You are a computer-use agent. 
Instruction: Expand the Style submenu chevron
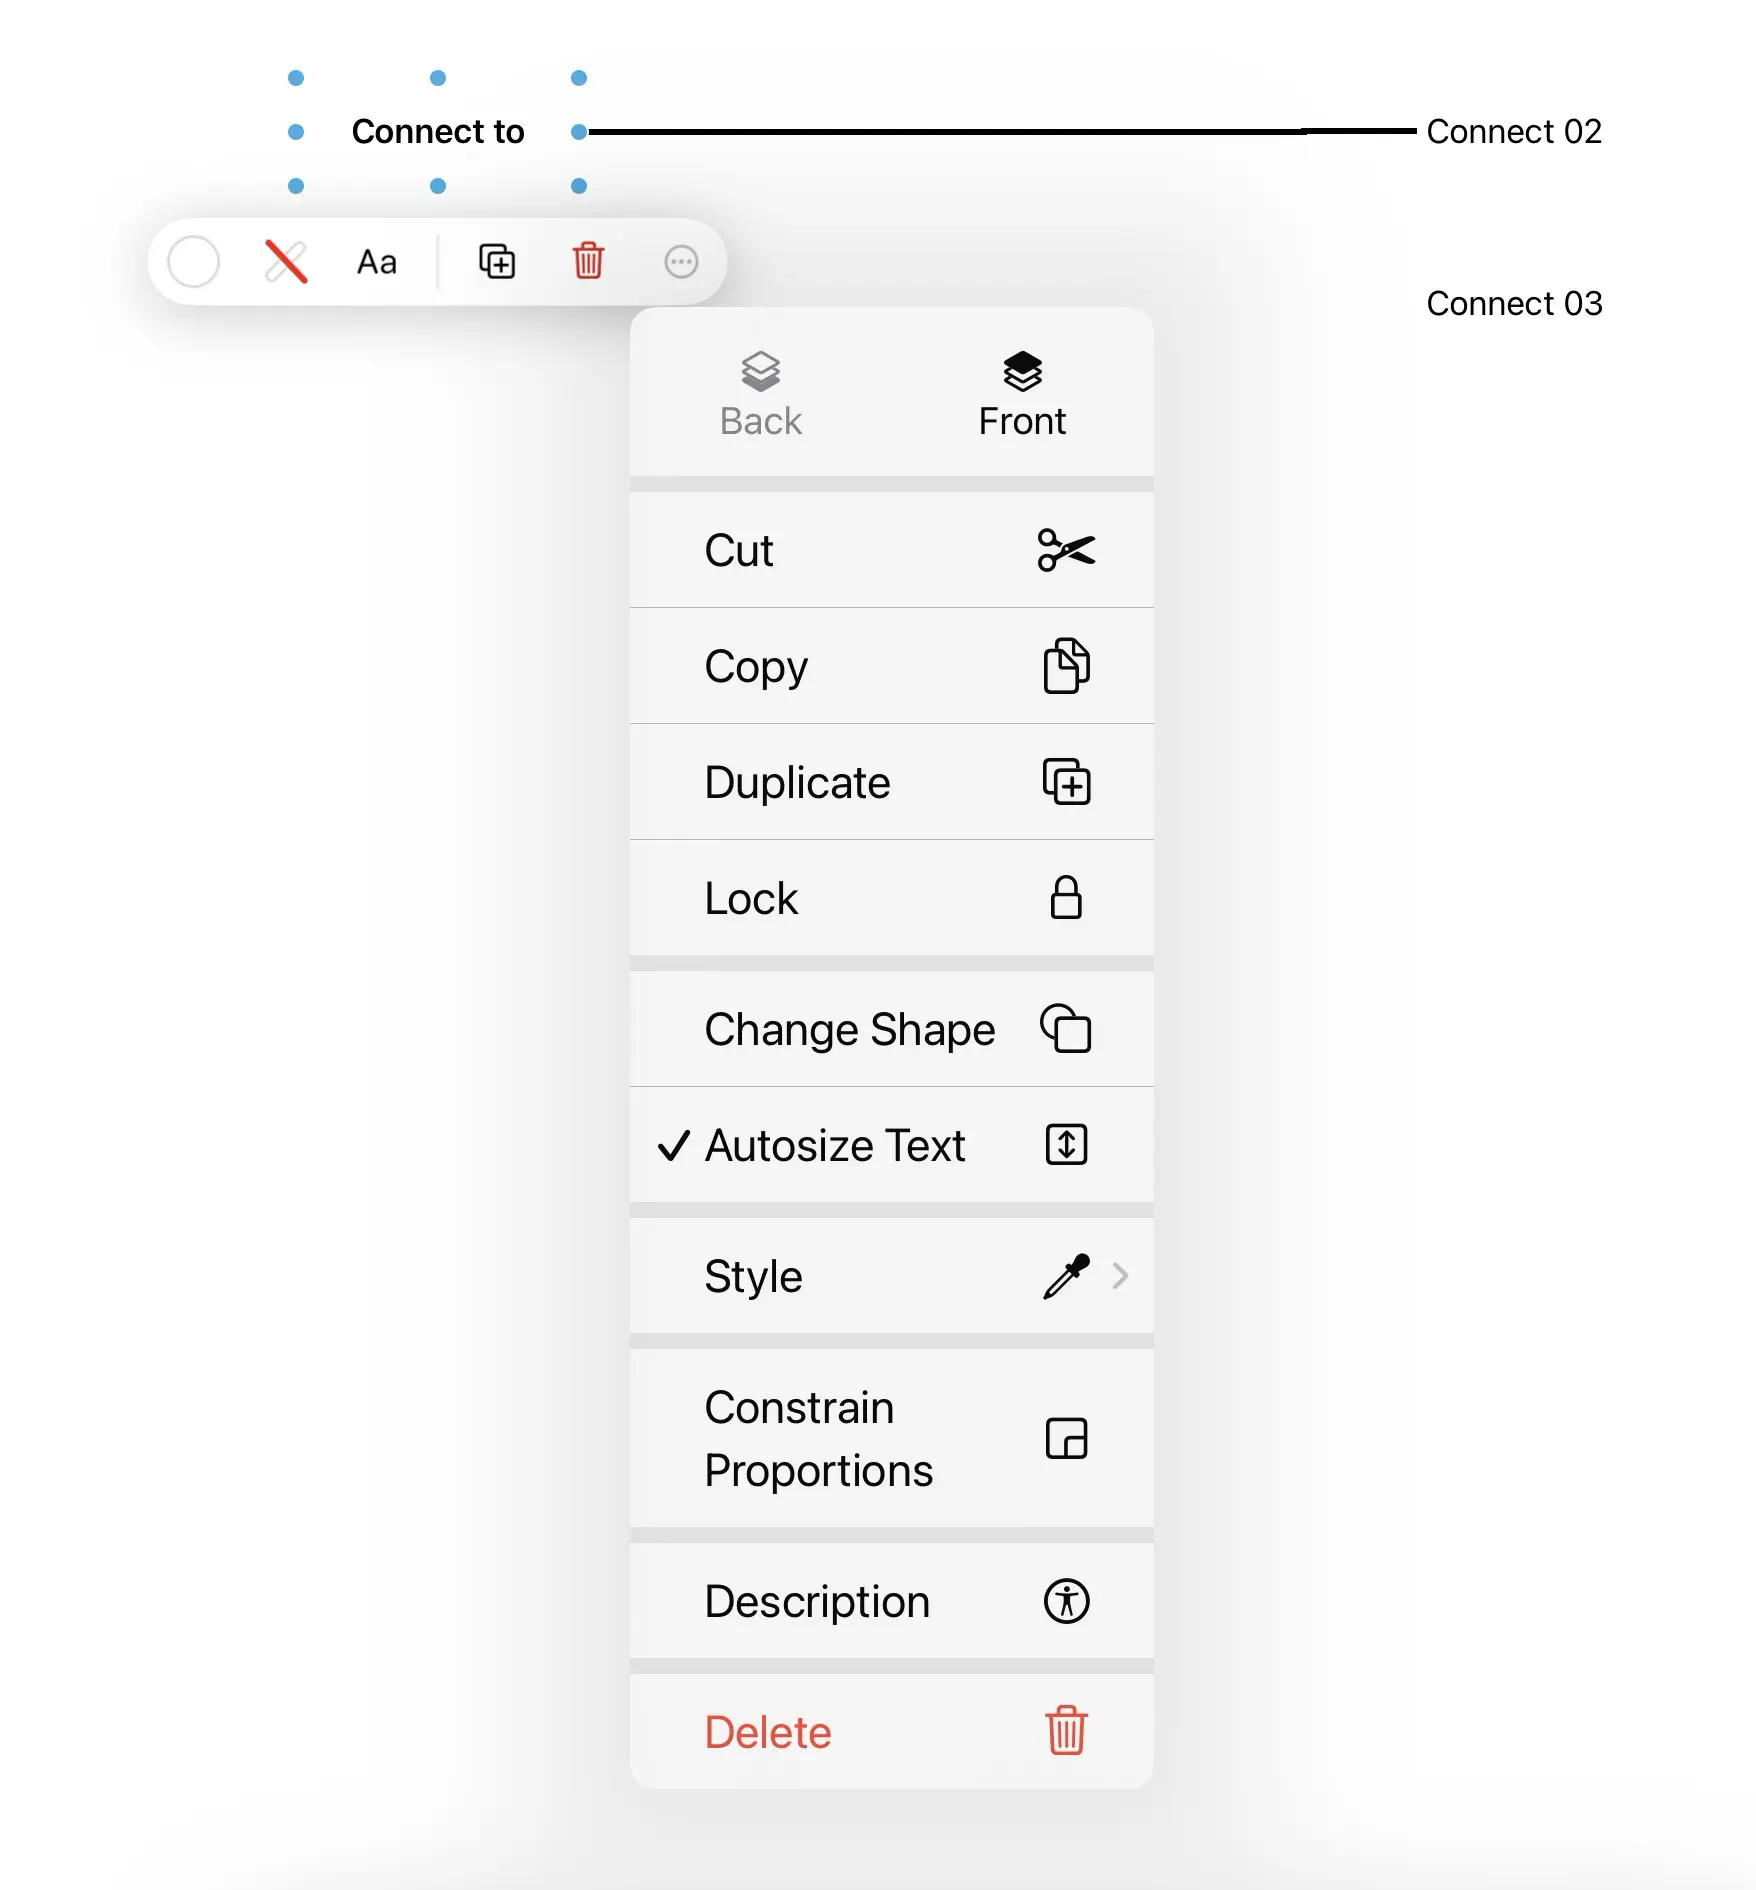[1120, 1276]
